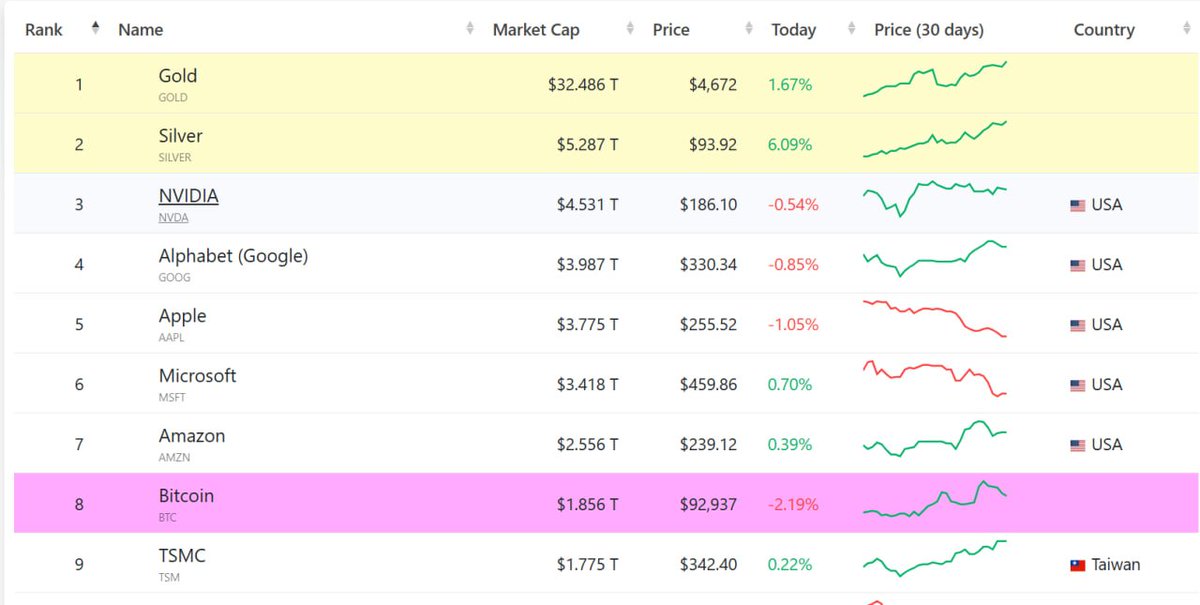Open the Amazon company page

pos(191,436)
